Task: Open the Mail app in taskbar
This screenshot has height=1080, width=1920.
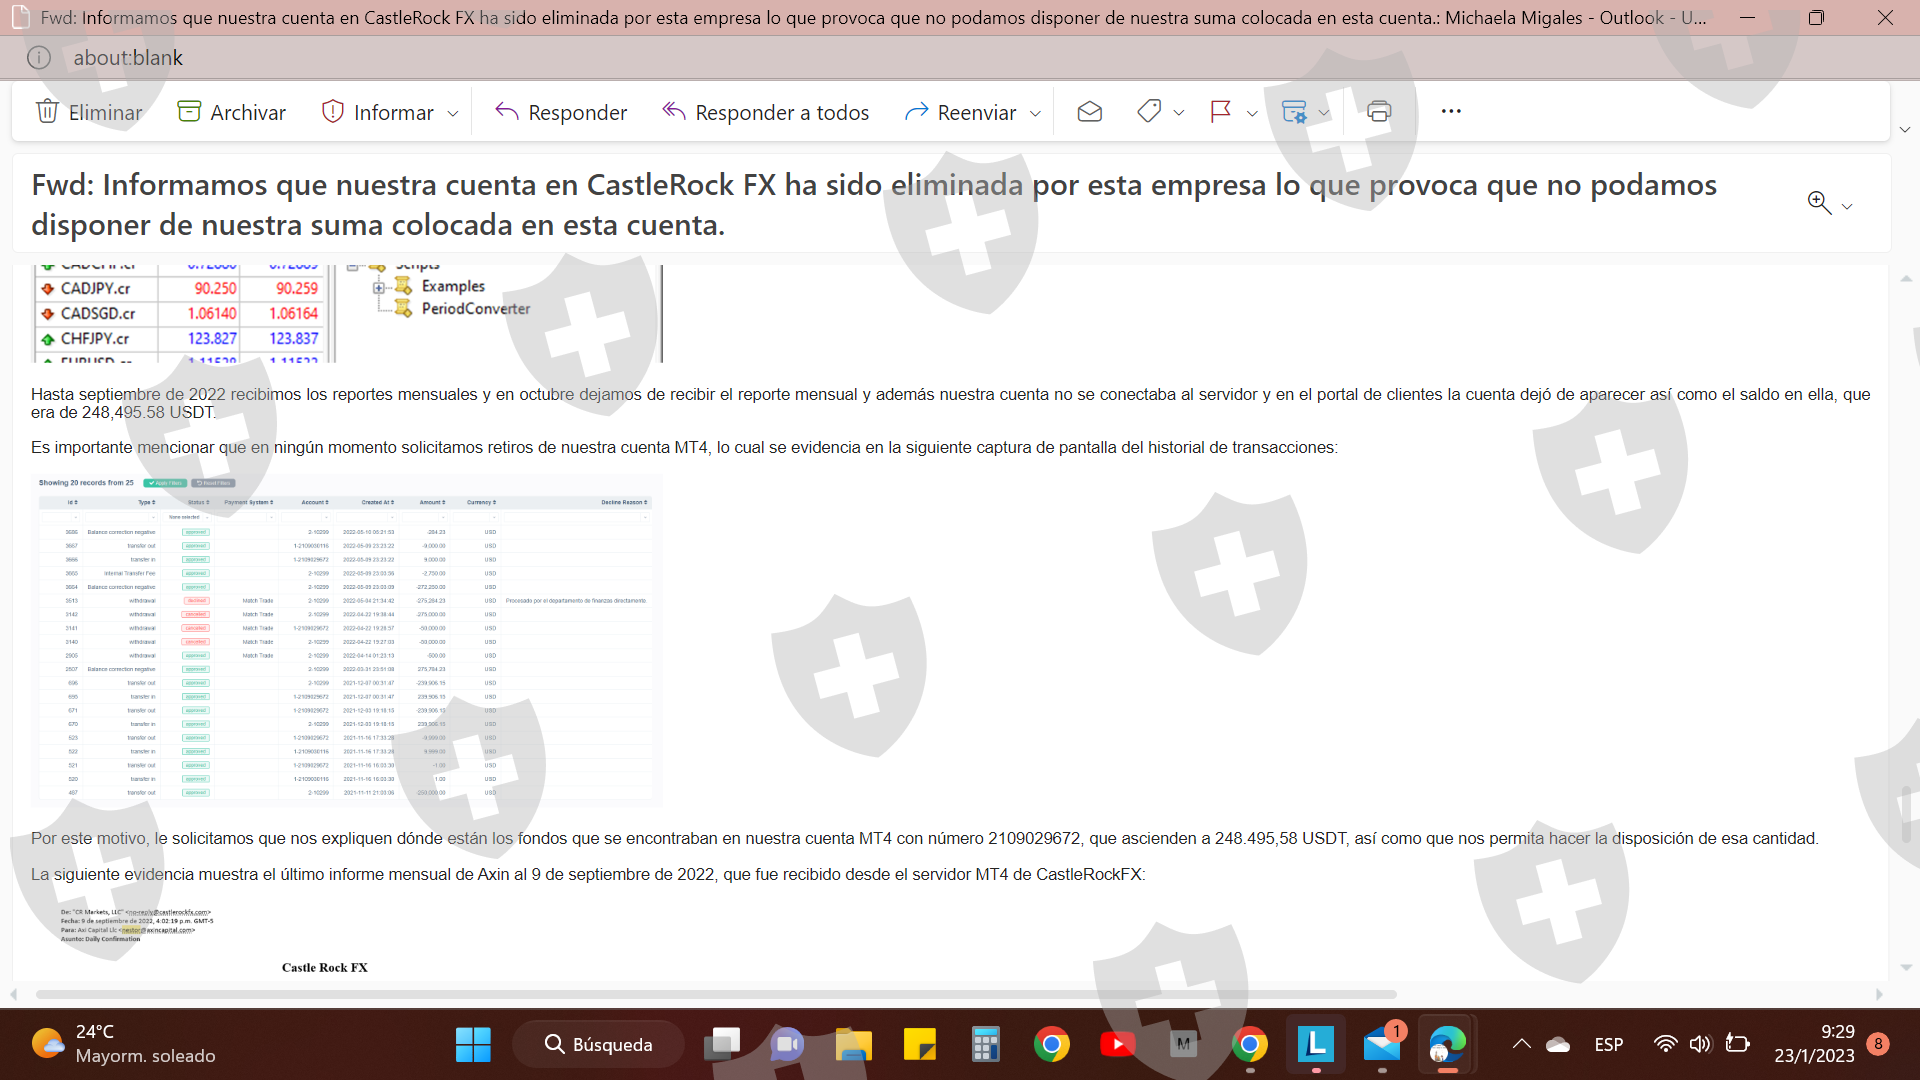Action: 1382,1045
